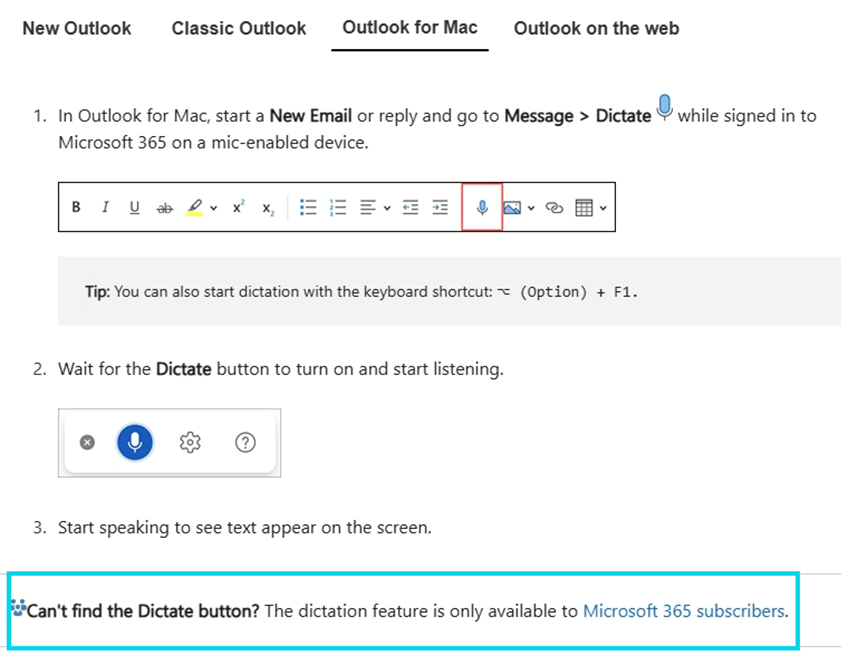Toggle the blue round microphone button
The width and height of the screenshot is (858, 665).
pyautogui.click(x=135, y=442)
